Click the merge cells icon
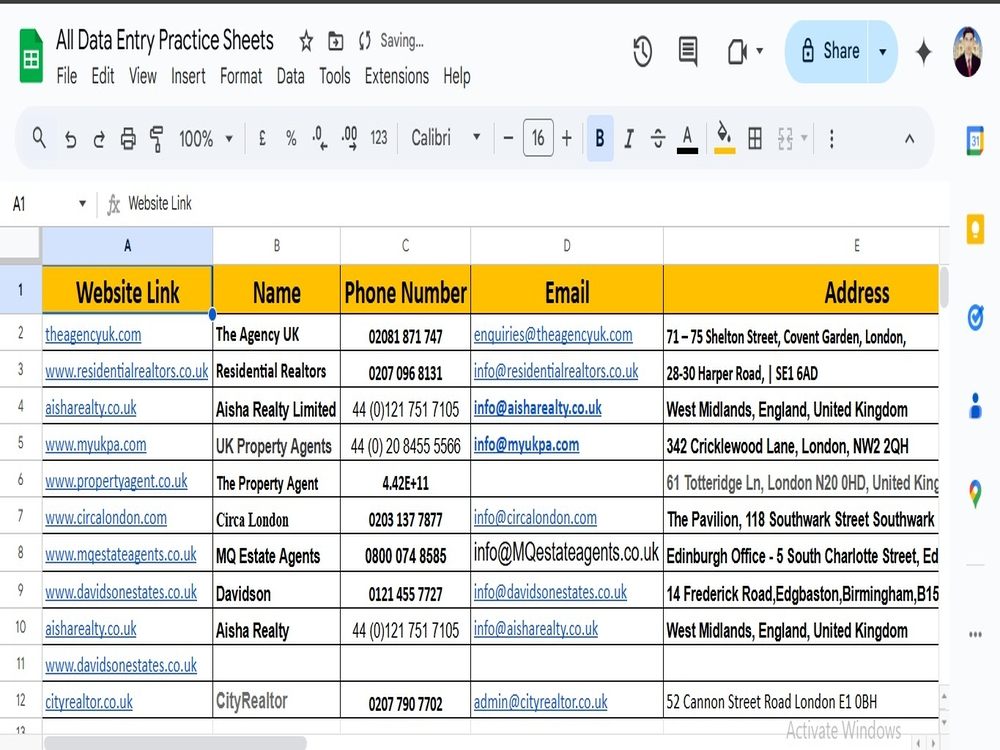Screen dimensions: 1000x750 [x=785, y=138]
